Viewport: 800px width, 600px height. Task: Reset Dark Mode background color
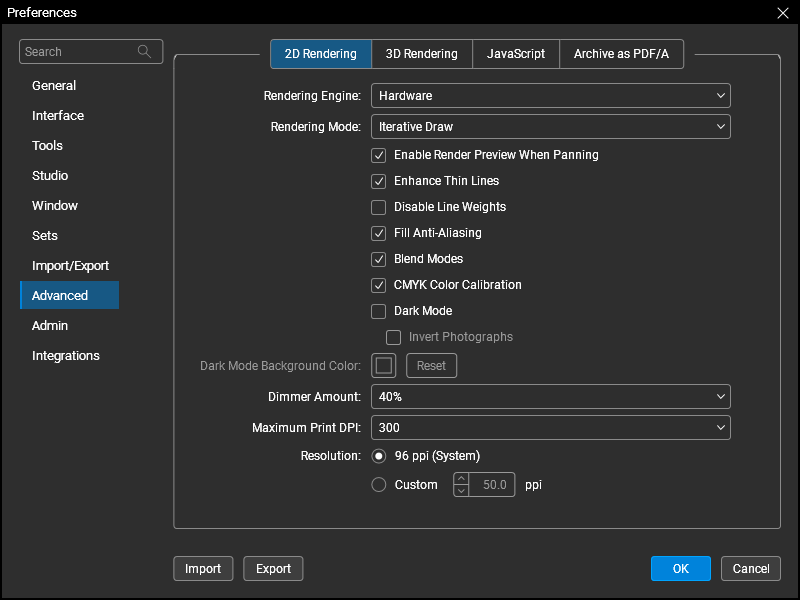point(431,366)
